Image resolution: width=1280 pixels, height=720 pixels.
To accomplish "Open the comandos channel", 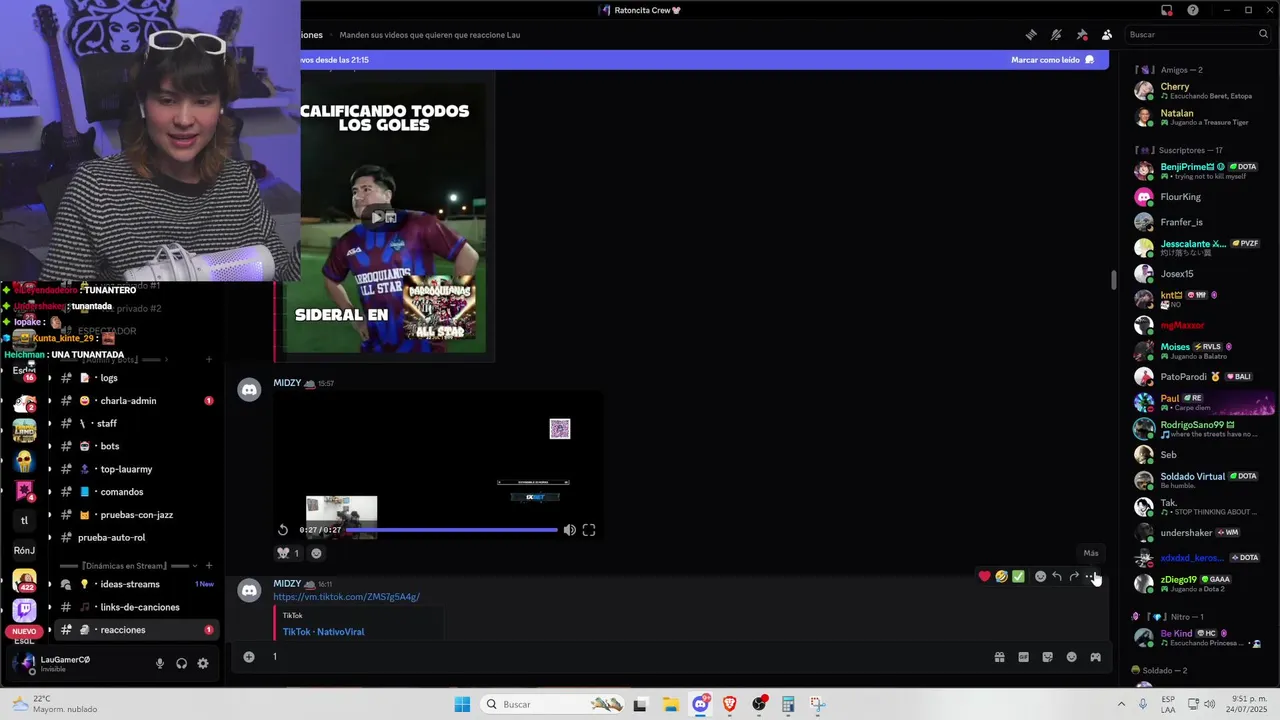I will point(135,492).
